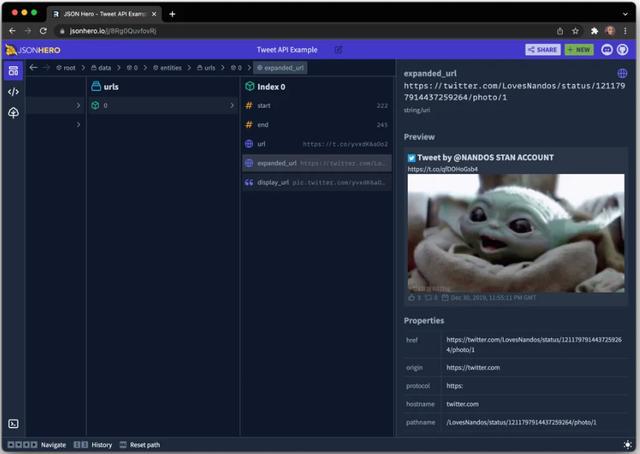Open the terminal icon at bottom left

[13, 424]
